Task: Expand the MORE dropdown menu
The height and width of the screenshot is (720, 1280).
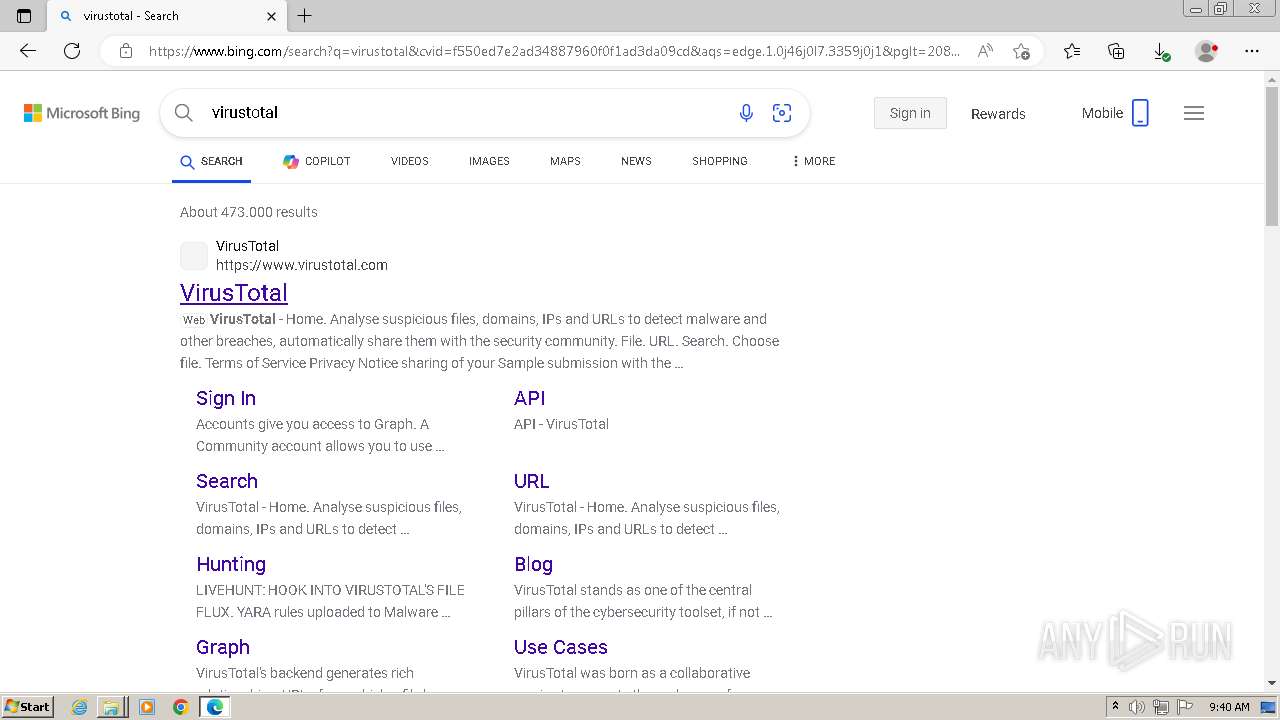Action: [813, 161]
